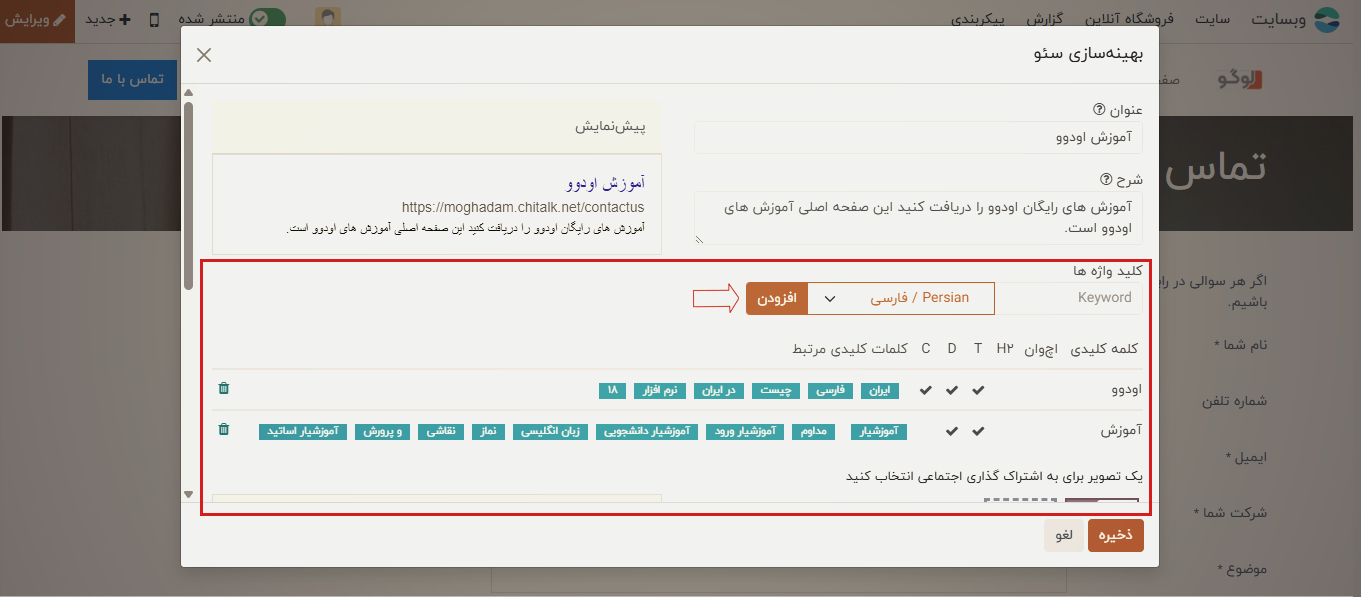Click the dialog scrollbar down arrow
The height and width of the screenshot is (597, 1361).
[x=188, y=494]
